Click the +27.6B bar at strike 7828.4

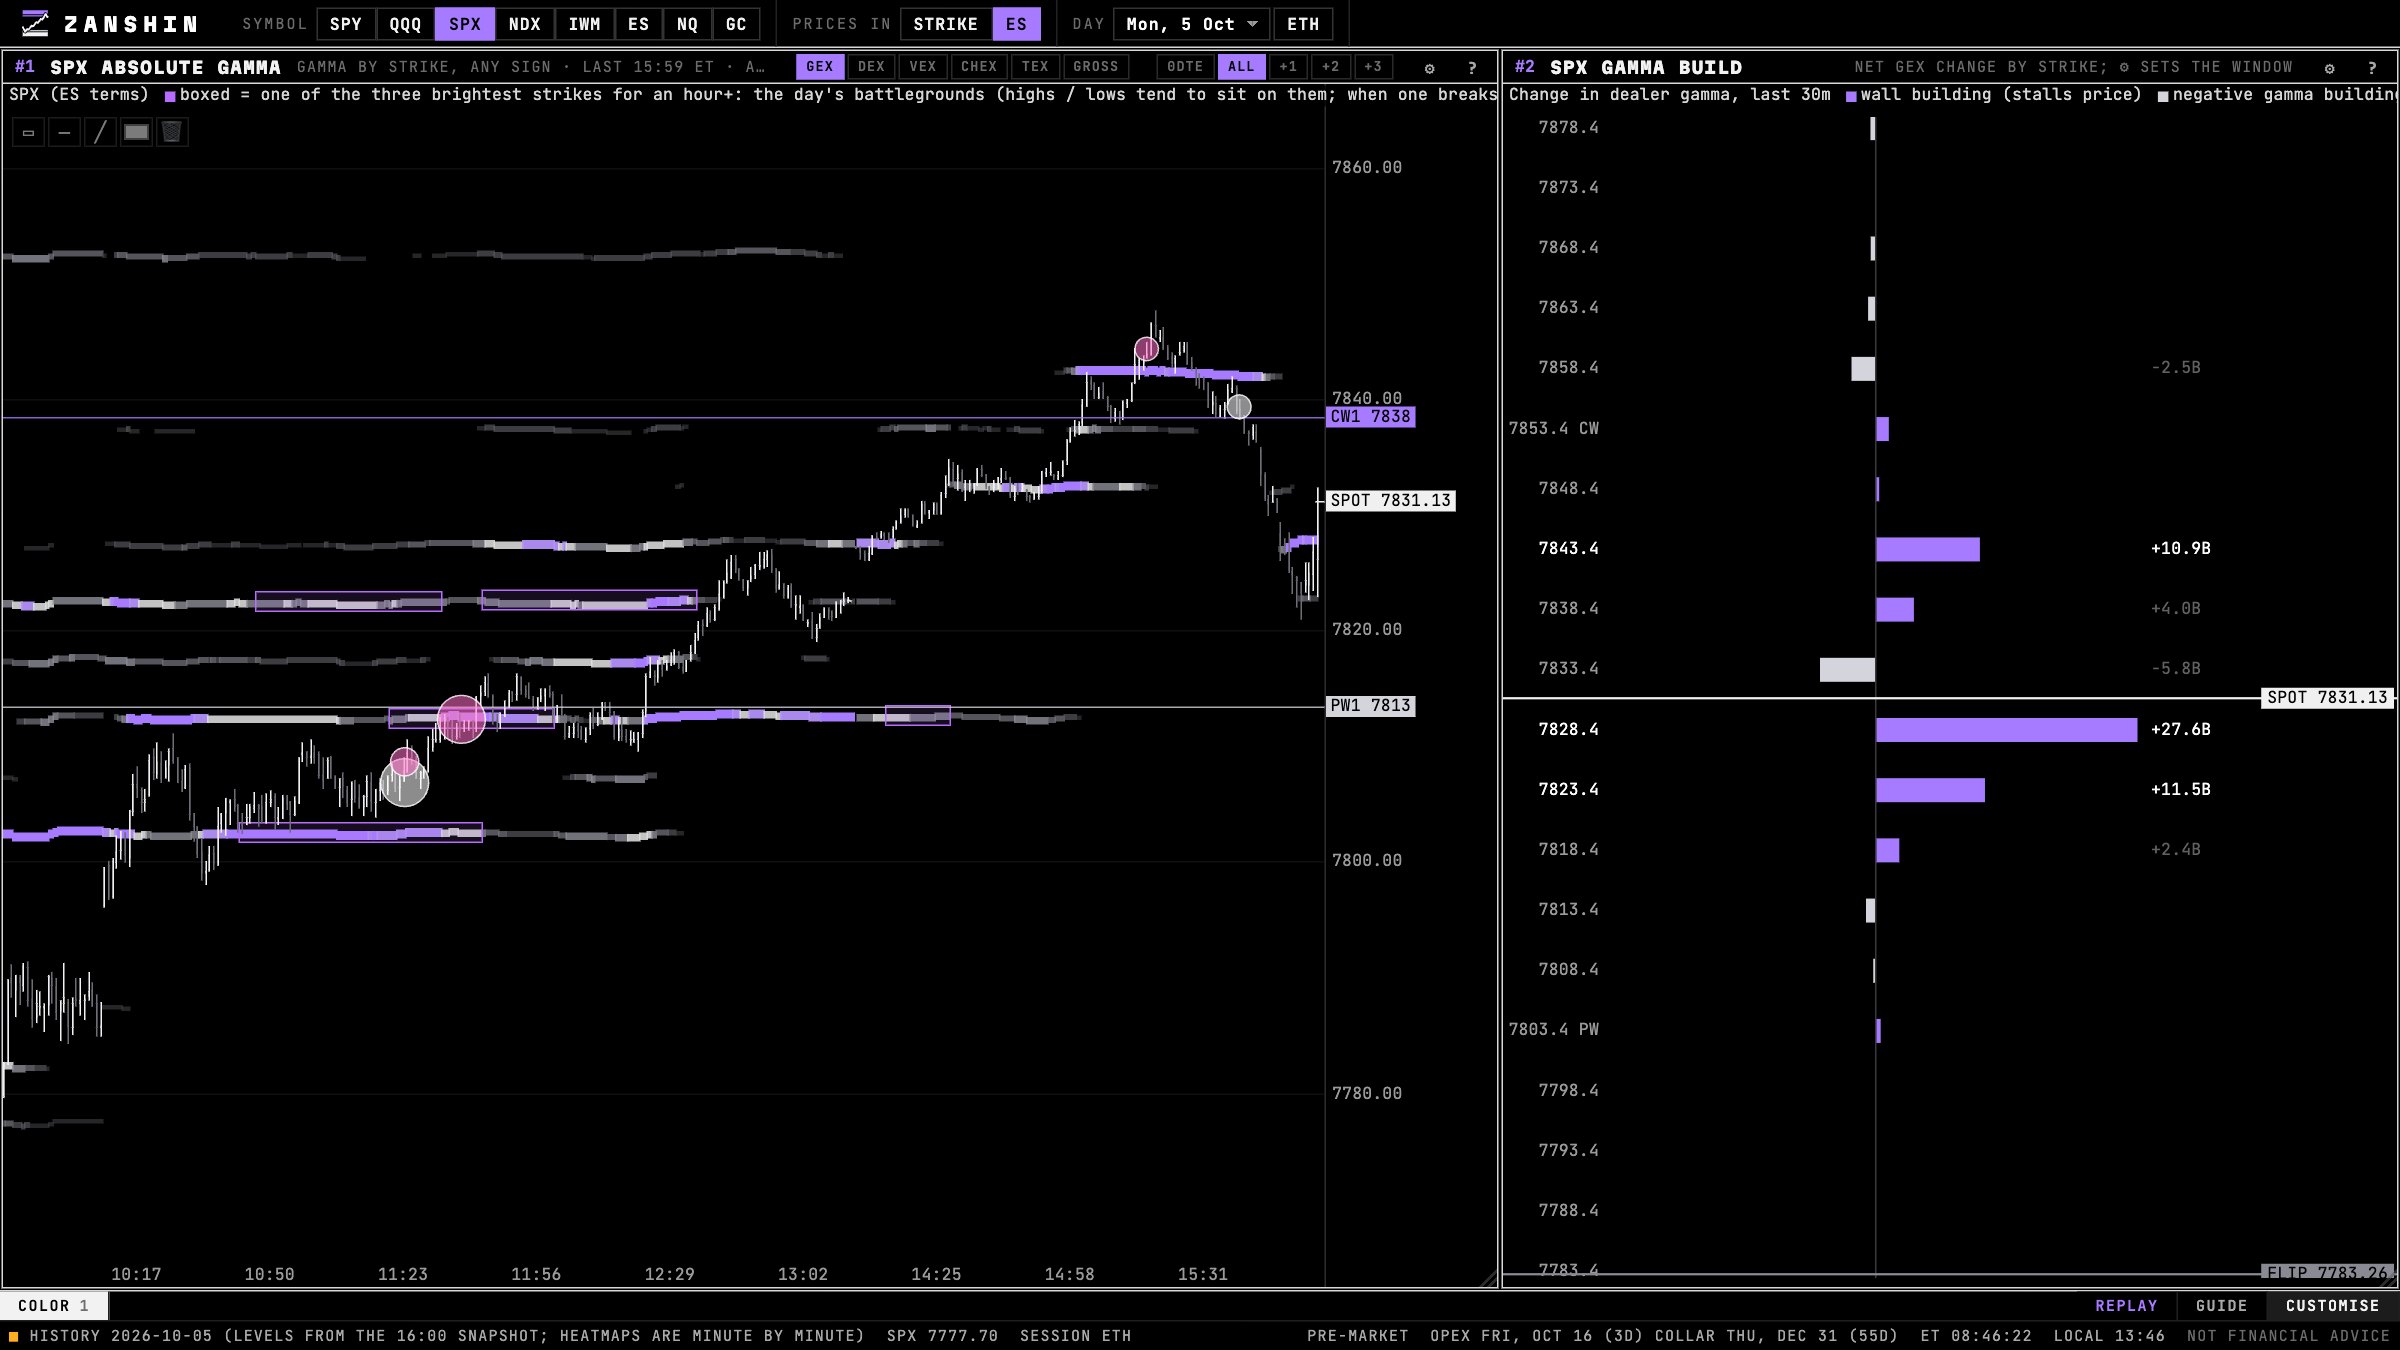tap(2006, 730)
